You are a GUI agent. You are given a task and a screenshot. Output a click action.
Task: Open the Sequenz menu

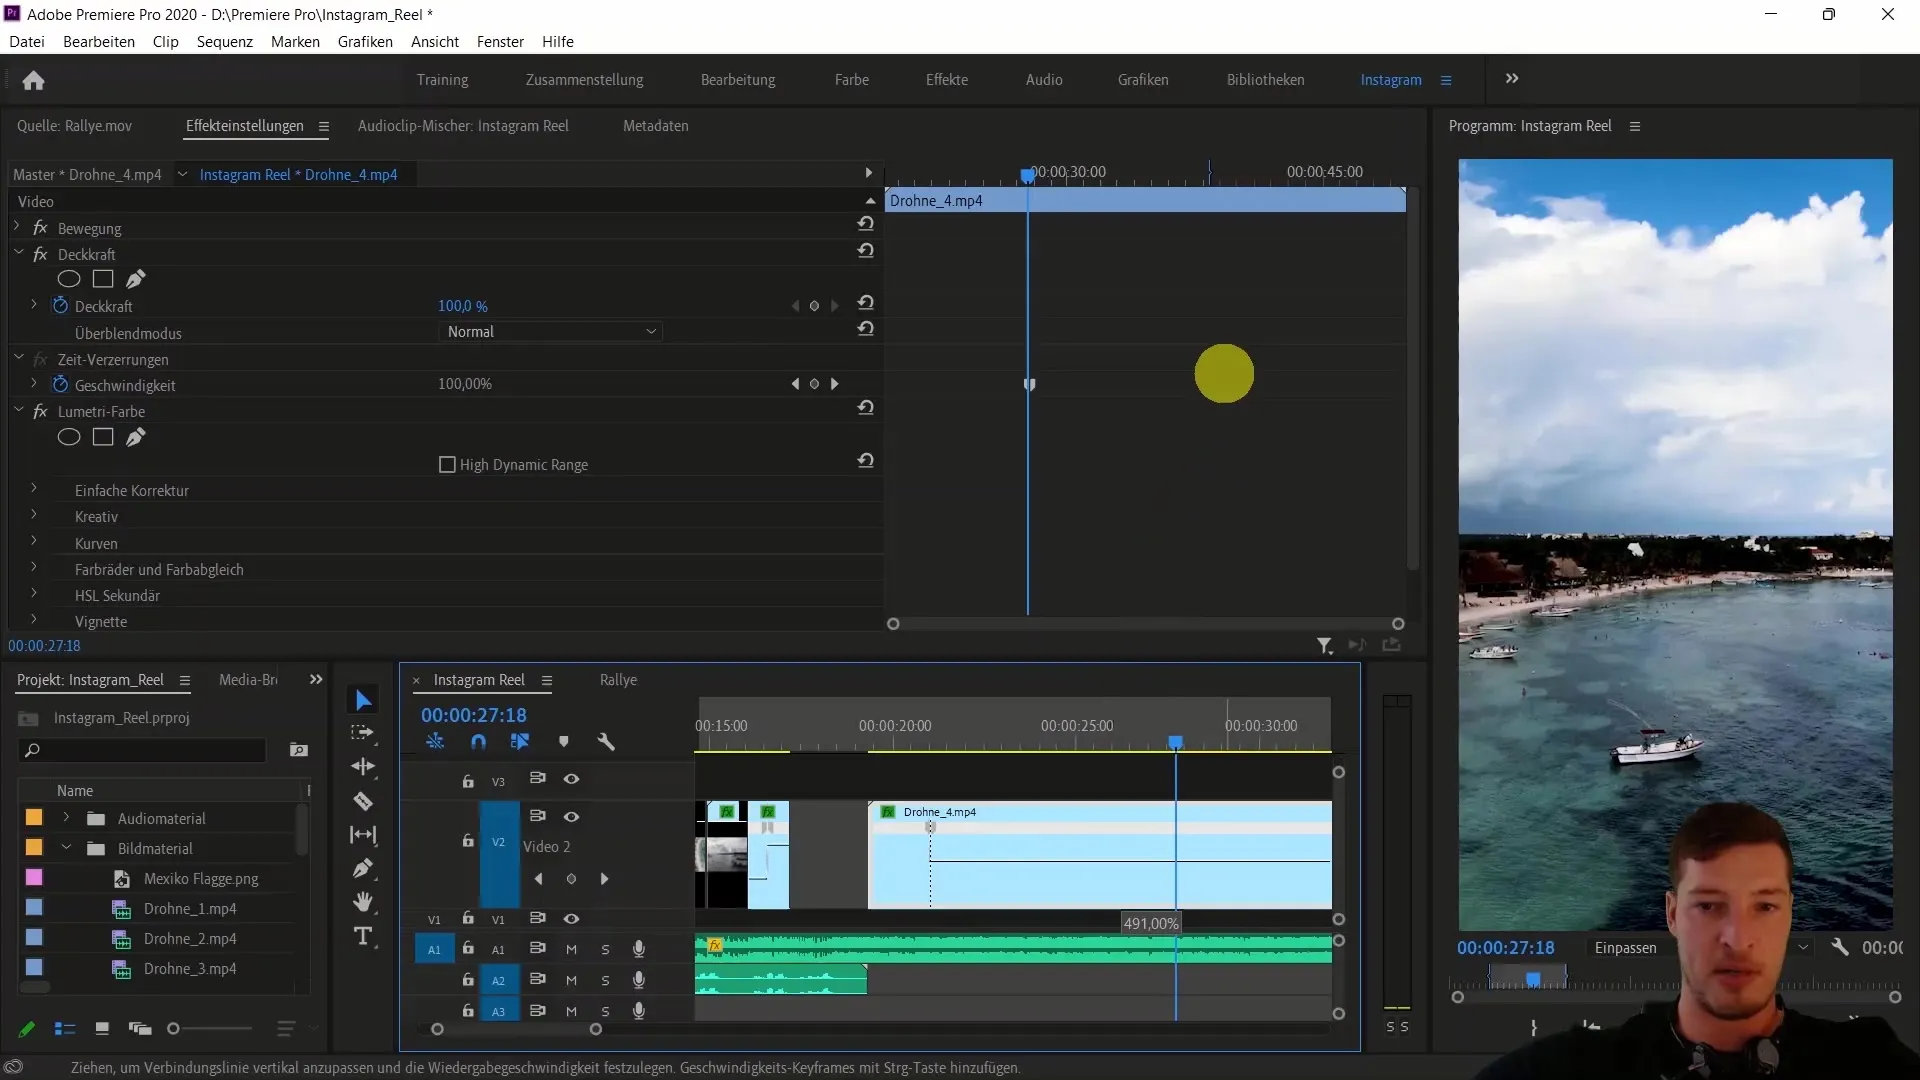click(224, 42)
